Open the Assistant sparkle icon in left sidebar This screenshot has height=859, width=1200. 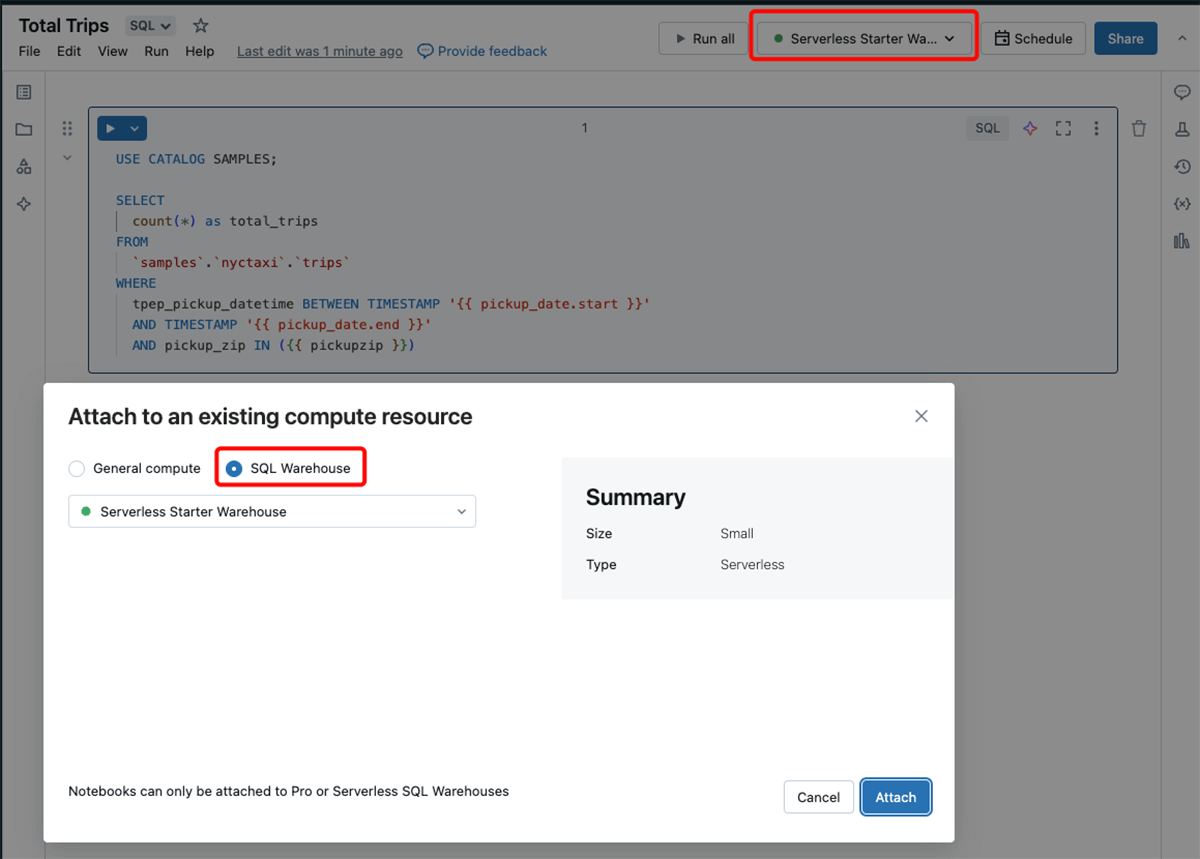click(x=24, y=204)
